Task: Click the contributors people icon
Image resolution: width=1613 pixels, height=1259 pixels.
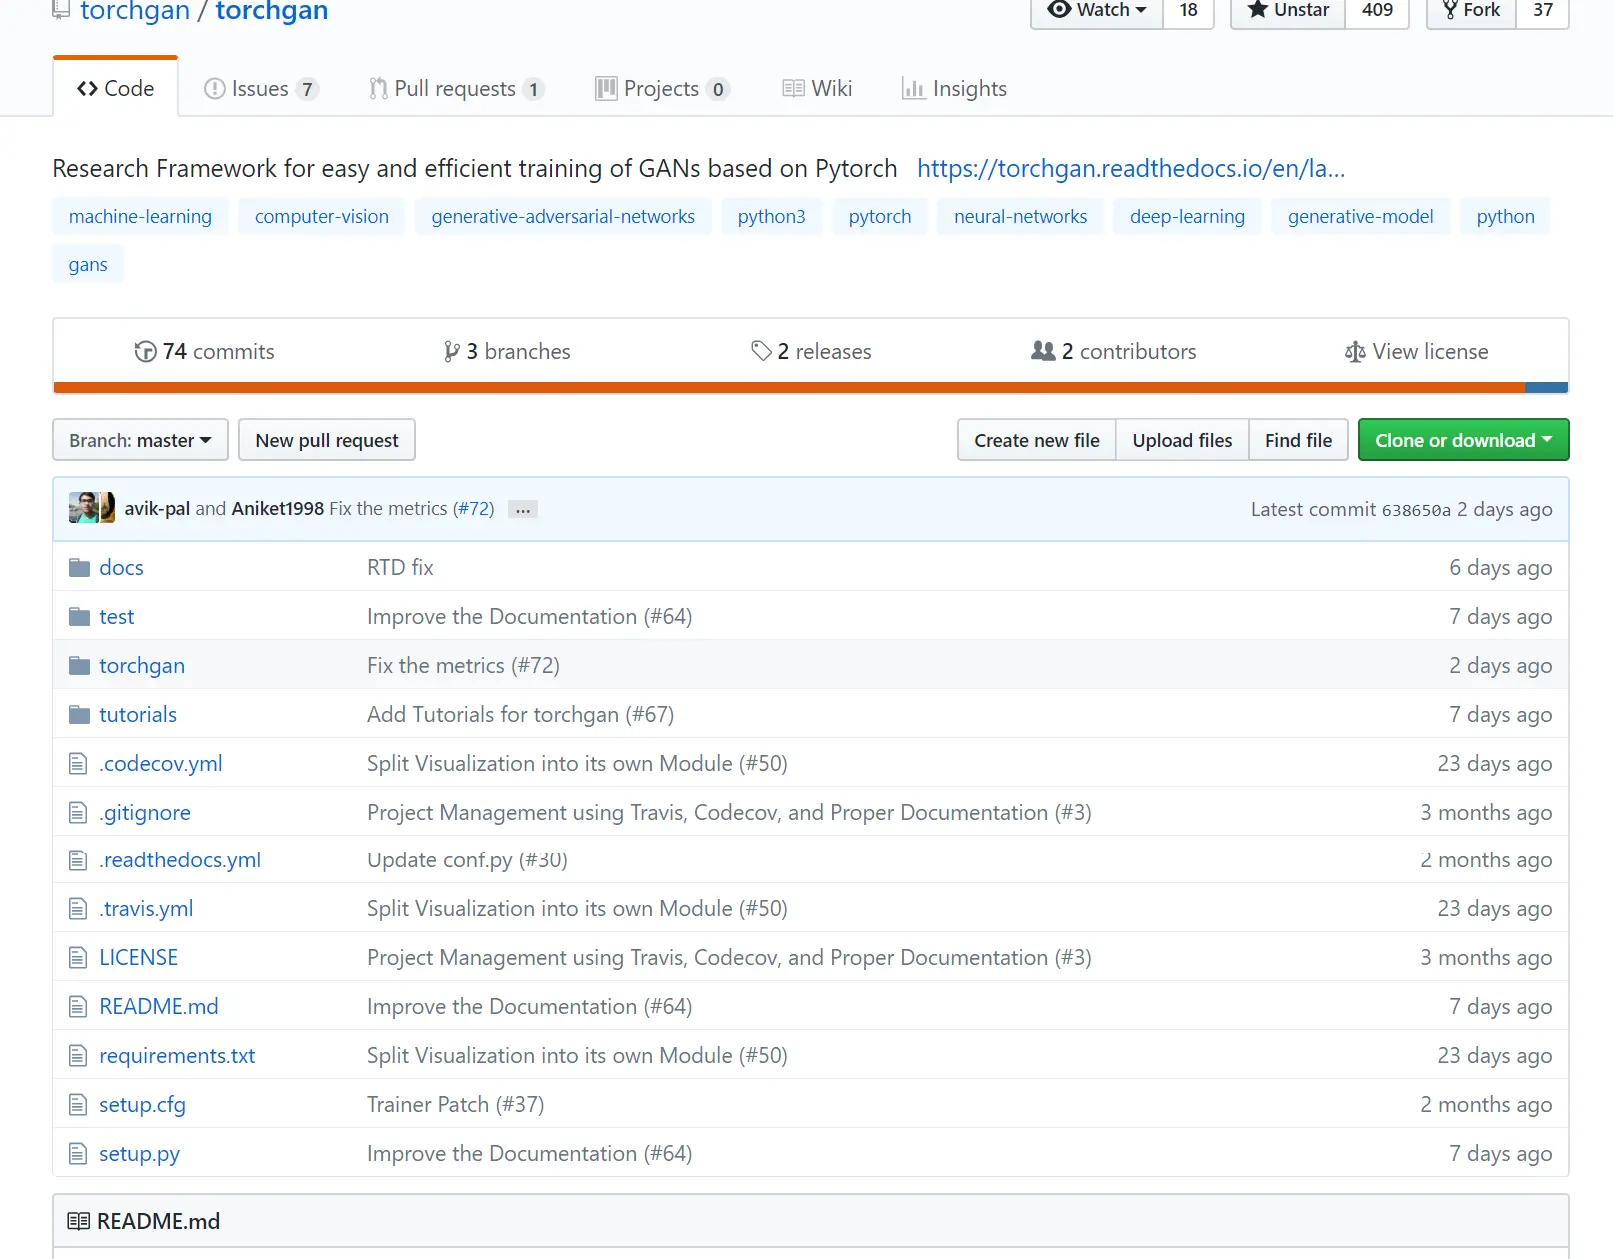Action: coord(1043,351)
